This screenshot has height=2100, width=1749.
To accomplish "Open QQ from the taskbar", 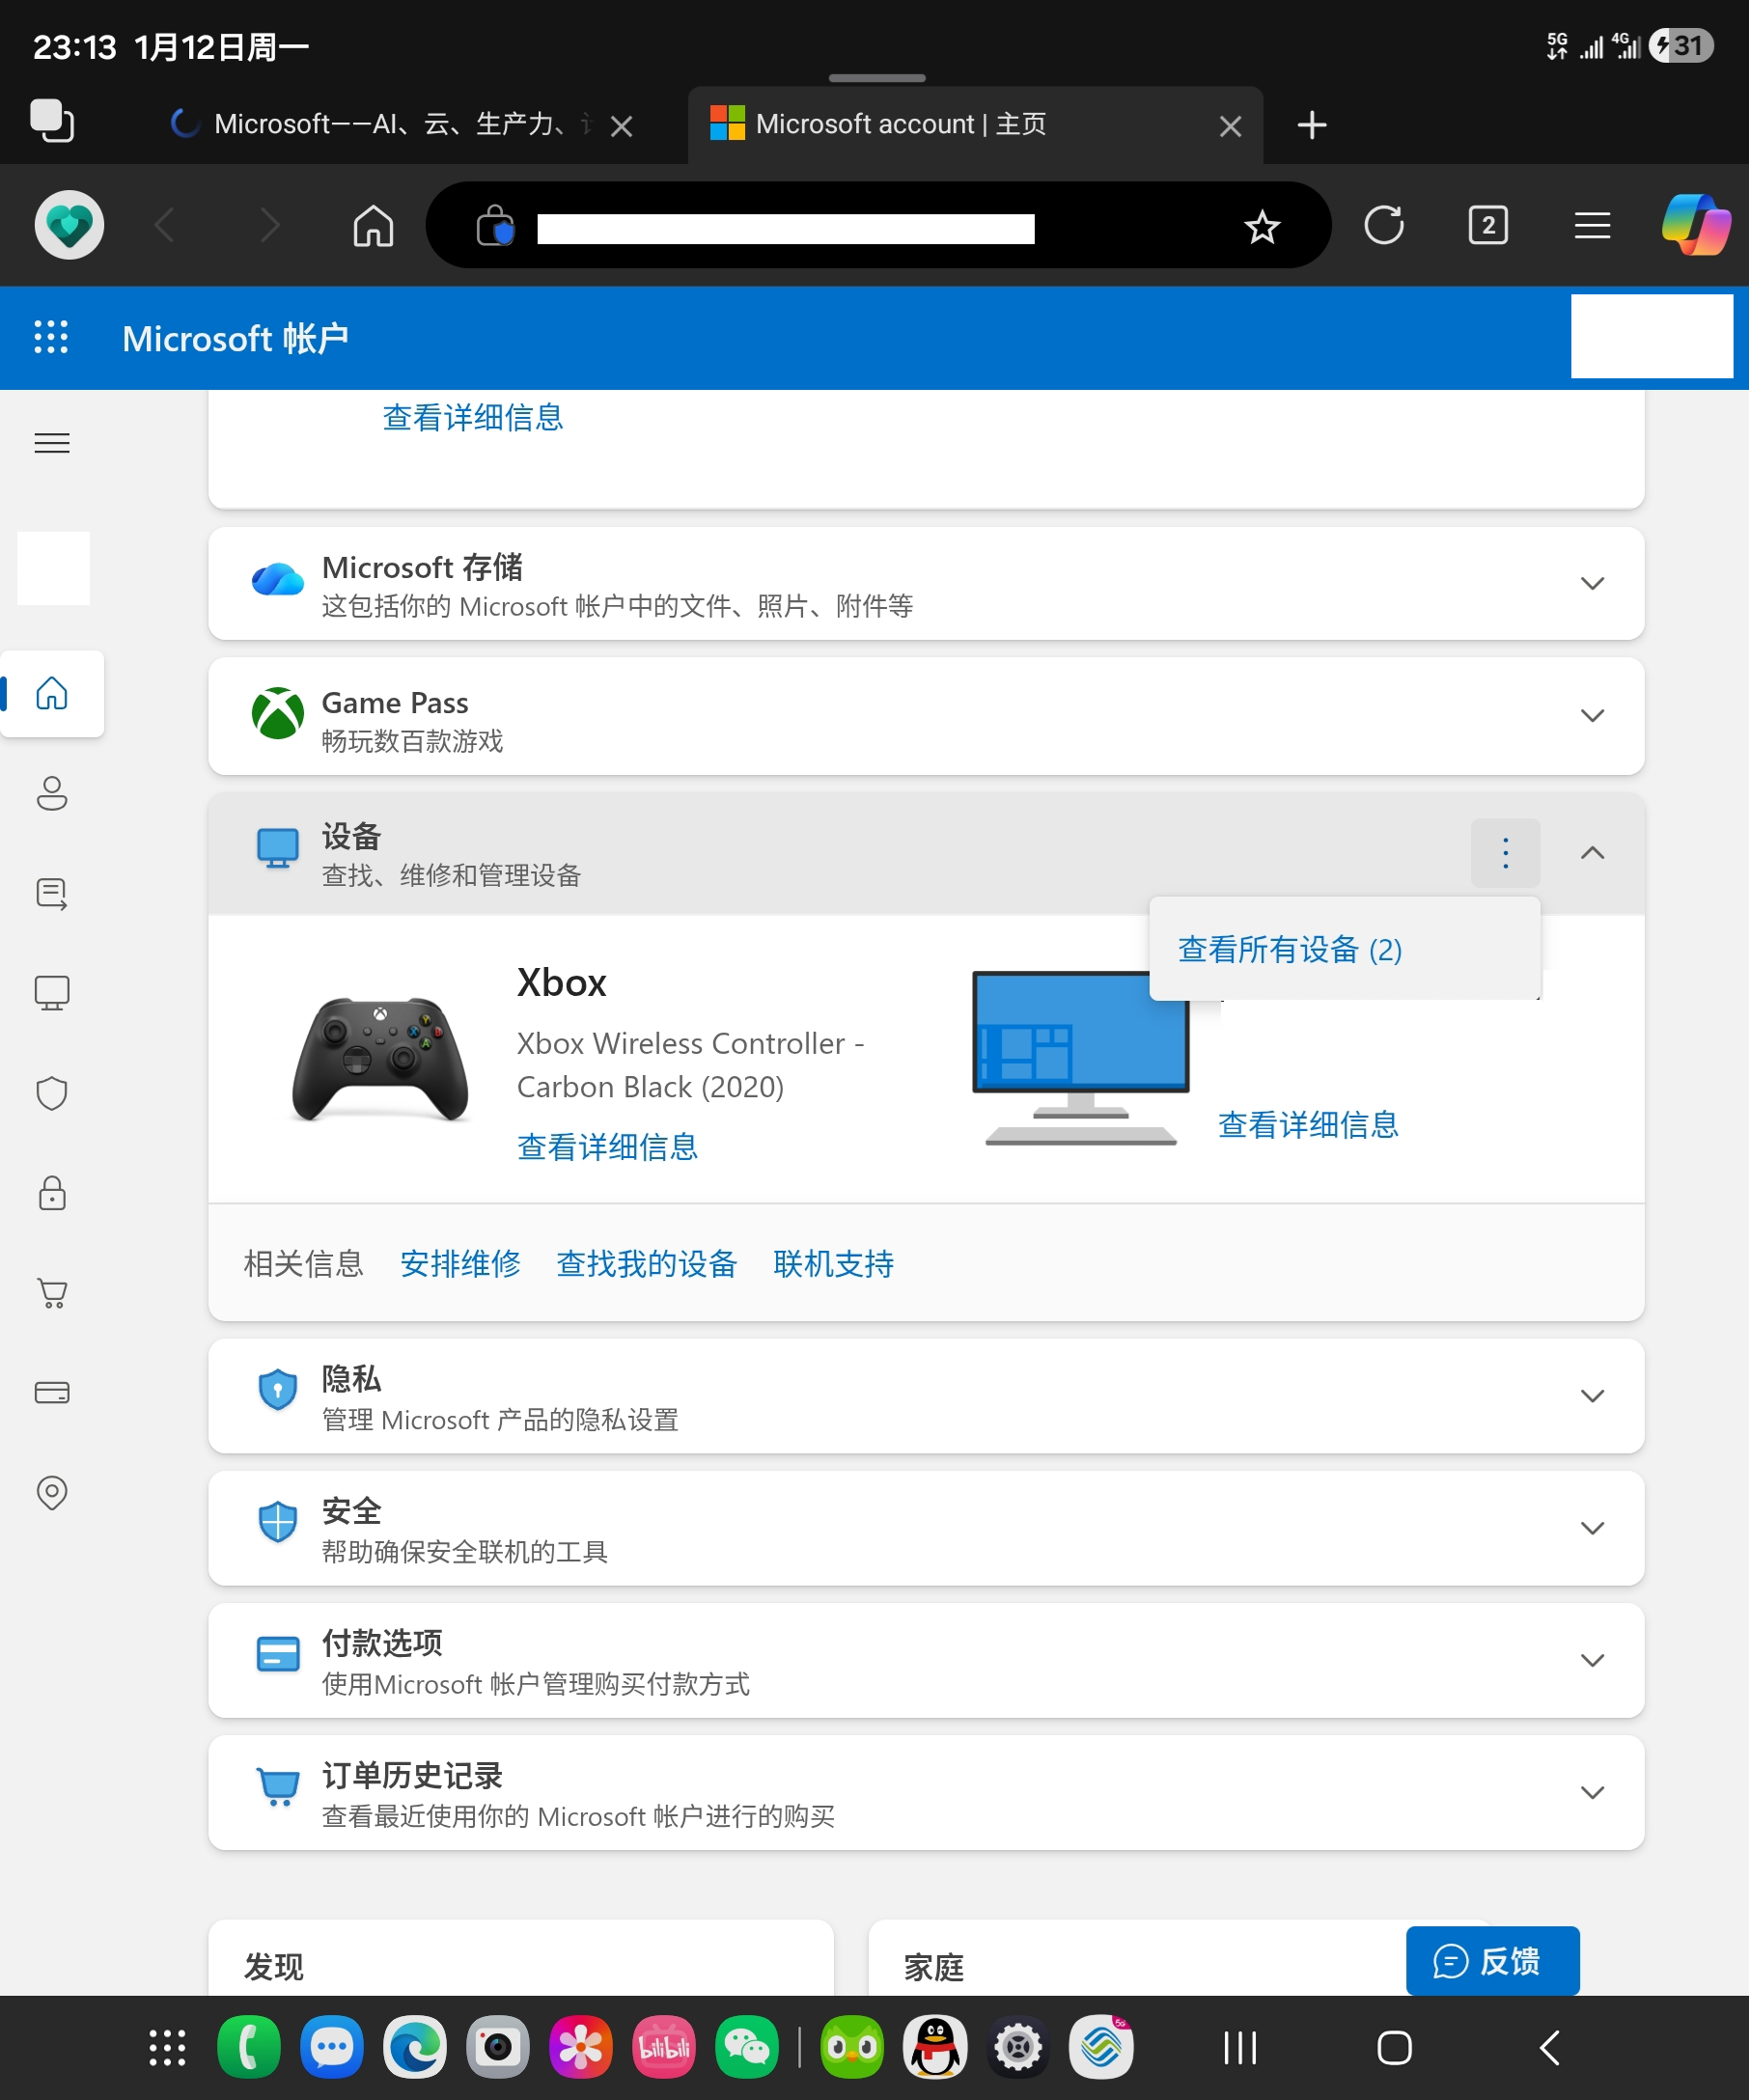I will tap(935, 2047).
